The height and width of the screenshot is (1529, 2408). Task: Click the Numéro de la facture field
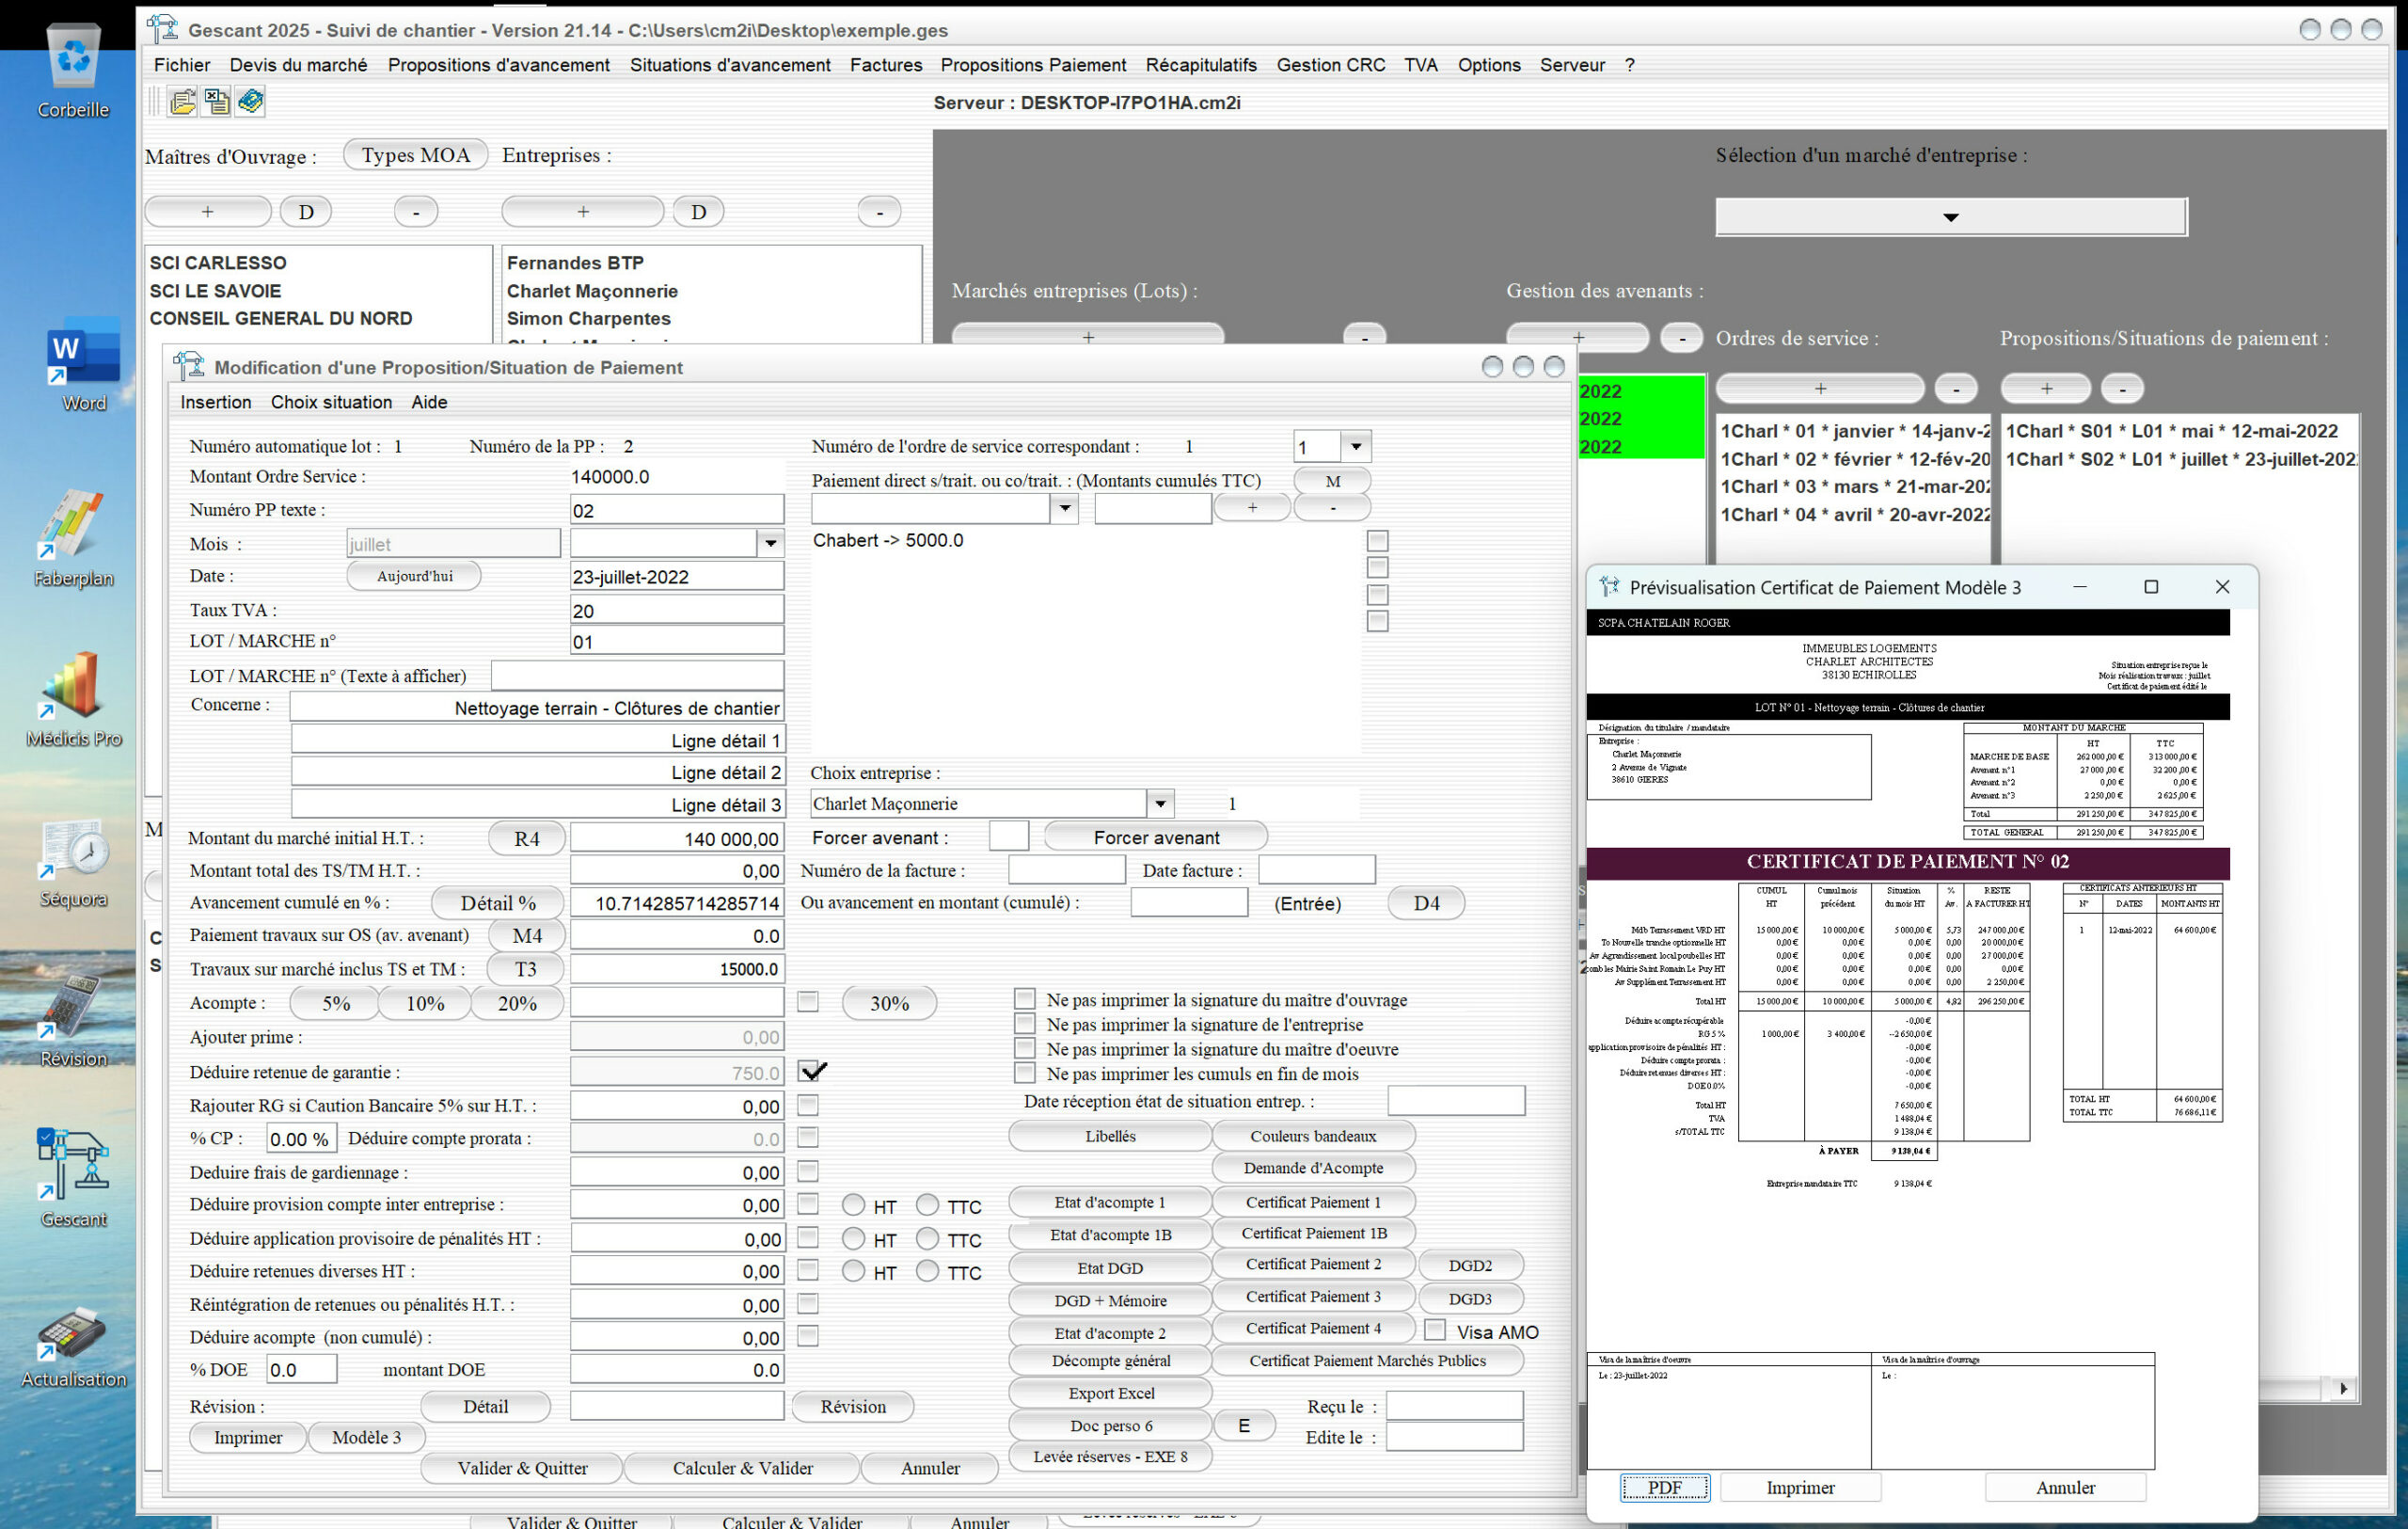click(1066, 870)
